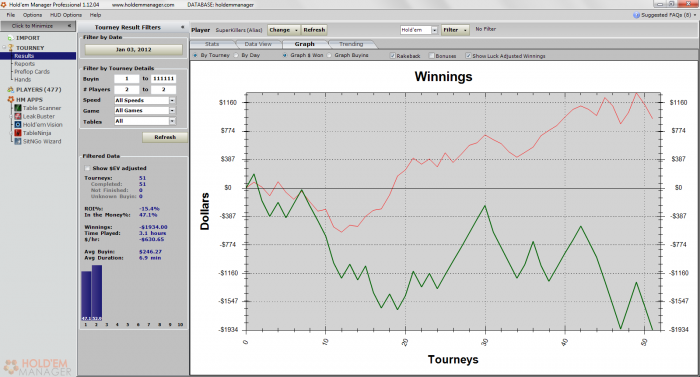Click the Buyin maximum input field

point(163,79)
